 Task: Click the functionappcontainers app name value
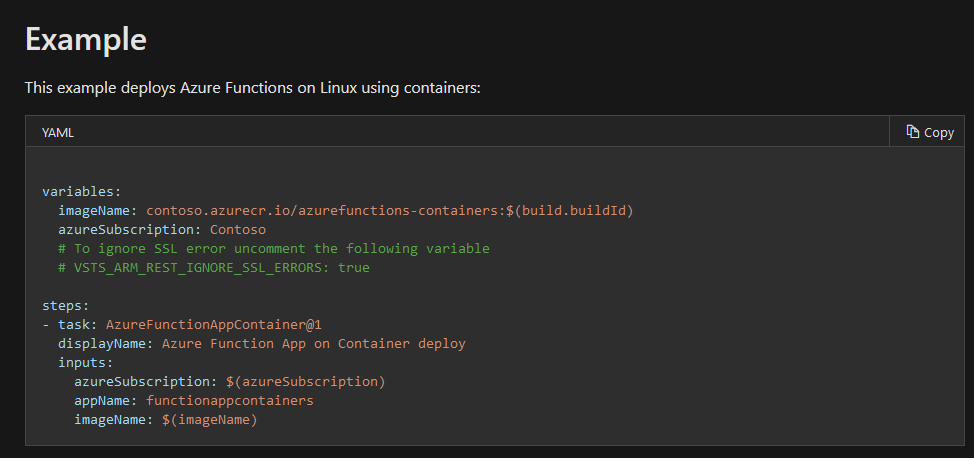tap(230, 401)
